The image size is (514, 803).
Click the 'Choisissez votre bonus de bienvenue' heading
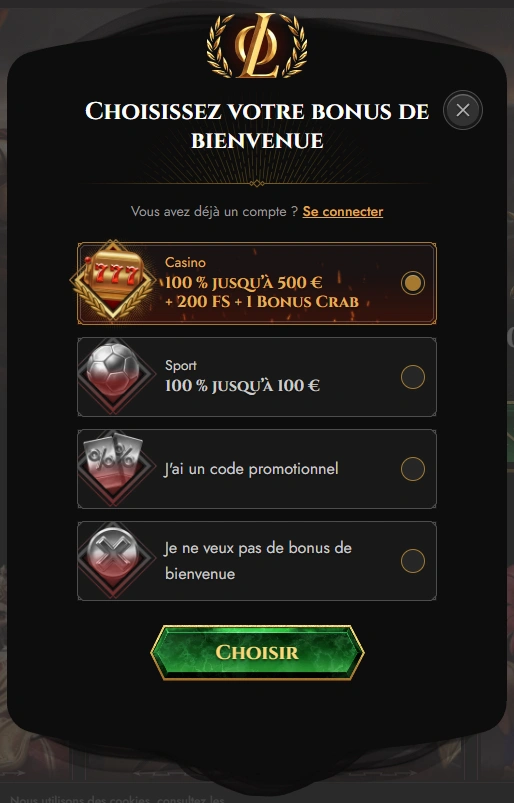click(x=257, y=125)
